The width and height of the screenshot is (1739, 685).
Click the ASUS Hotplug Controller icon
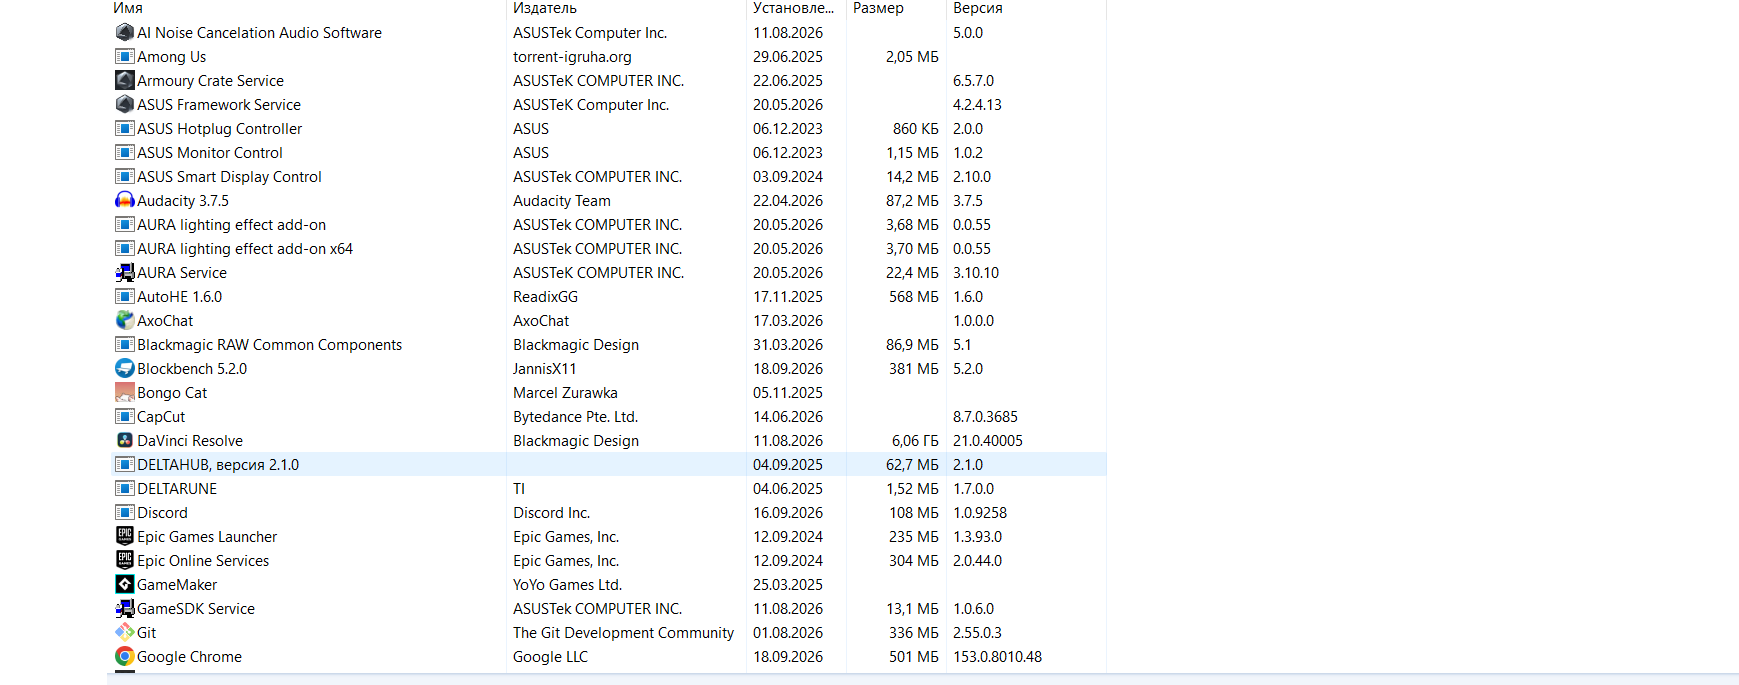point(125,128)
